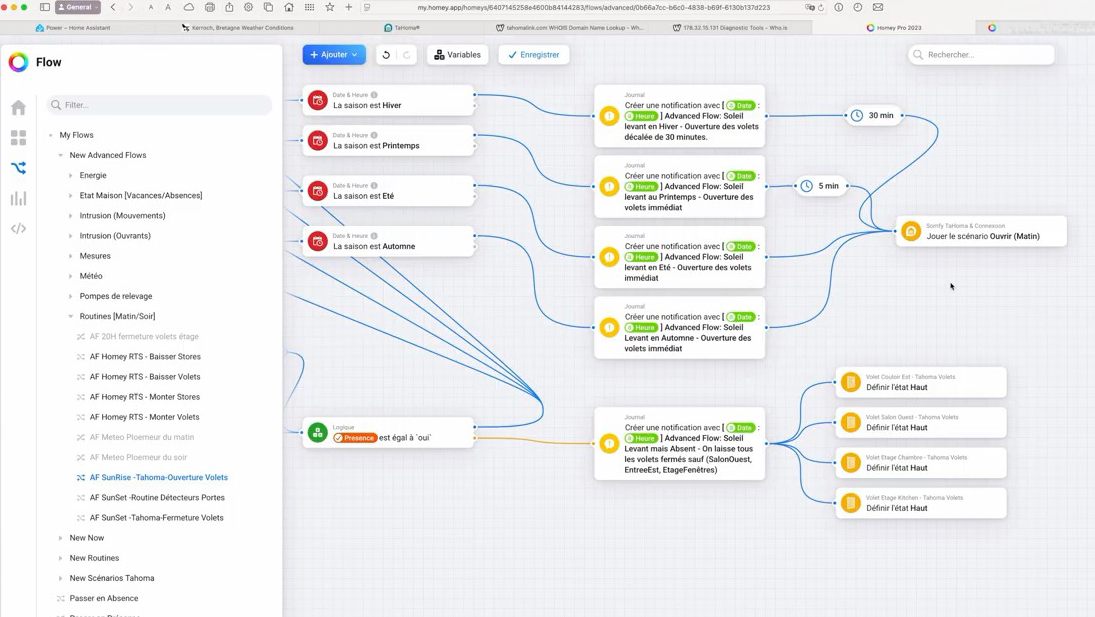Image resolution: width=1095 pixels, height=617 pixels.
Task: Open the Passer en Absence flow
Action: tap(104, 598)
